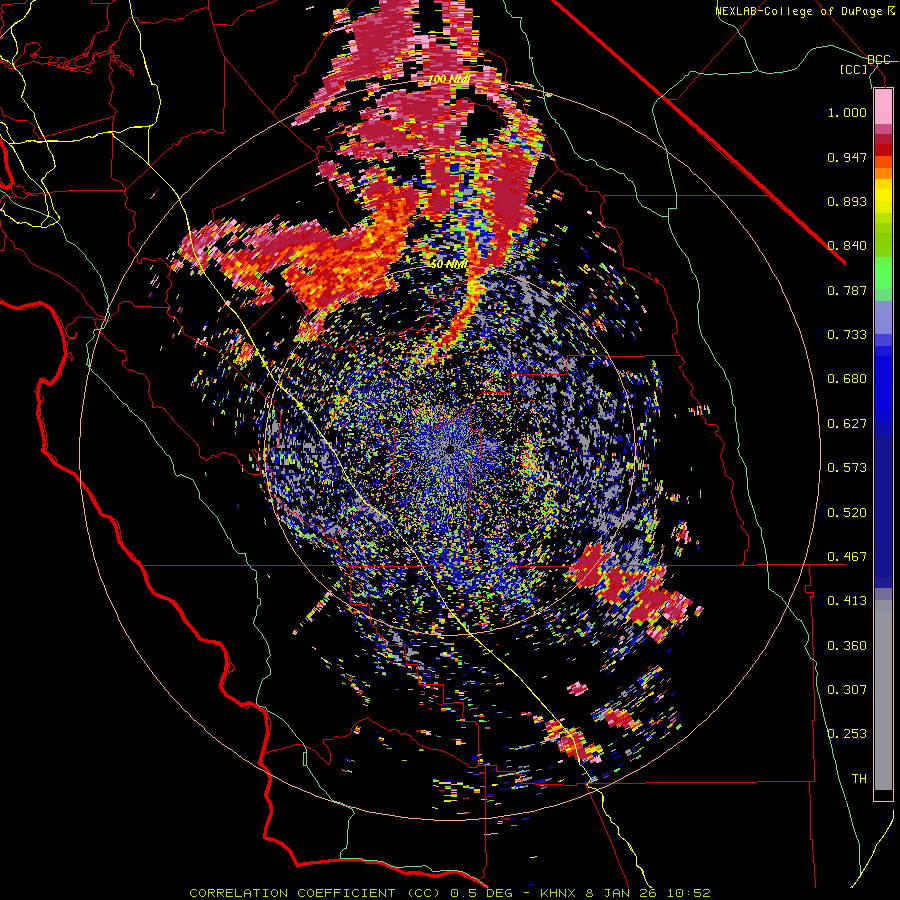Viewport: 900px width, 900px height.
Task: Click the 0.893 scale value
Action: click(847, 201)
